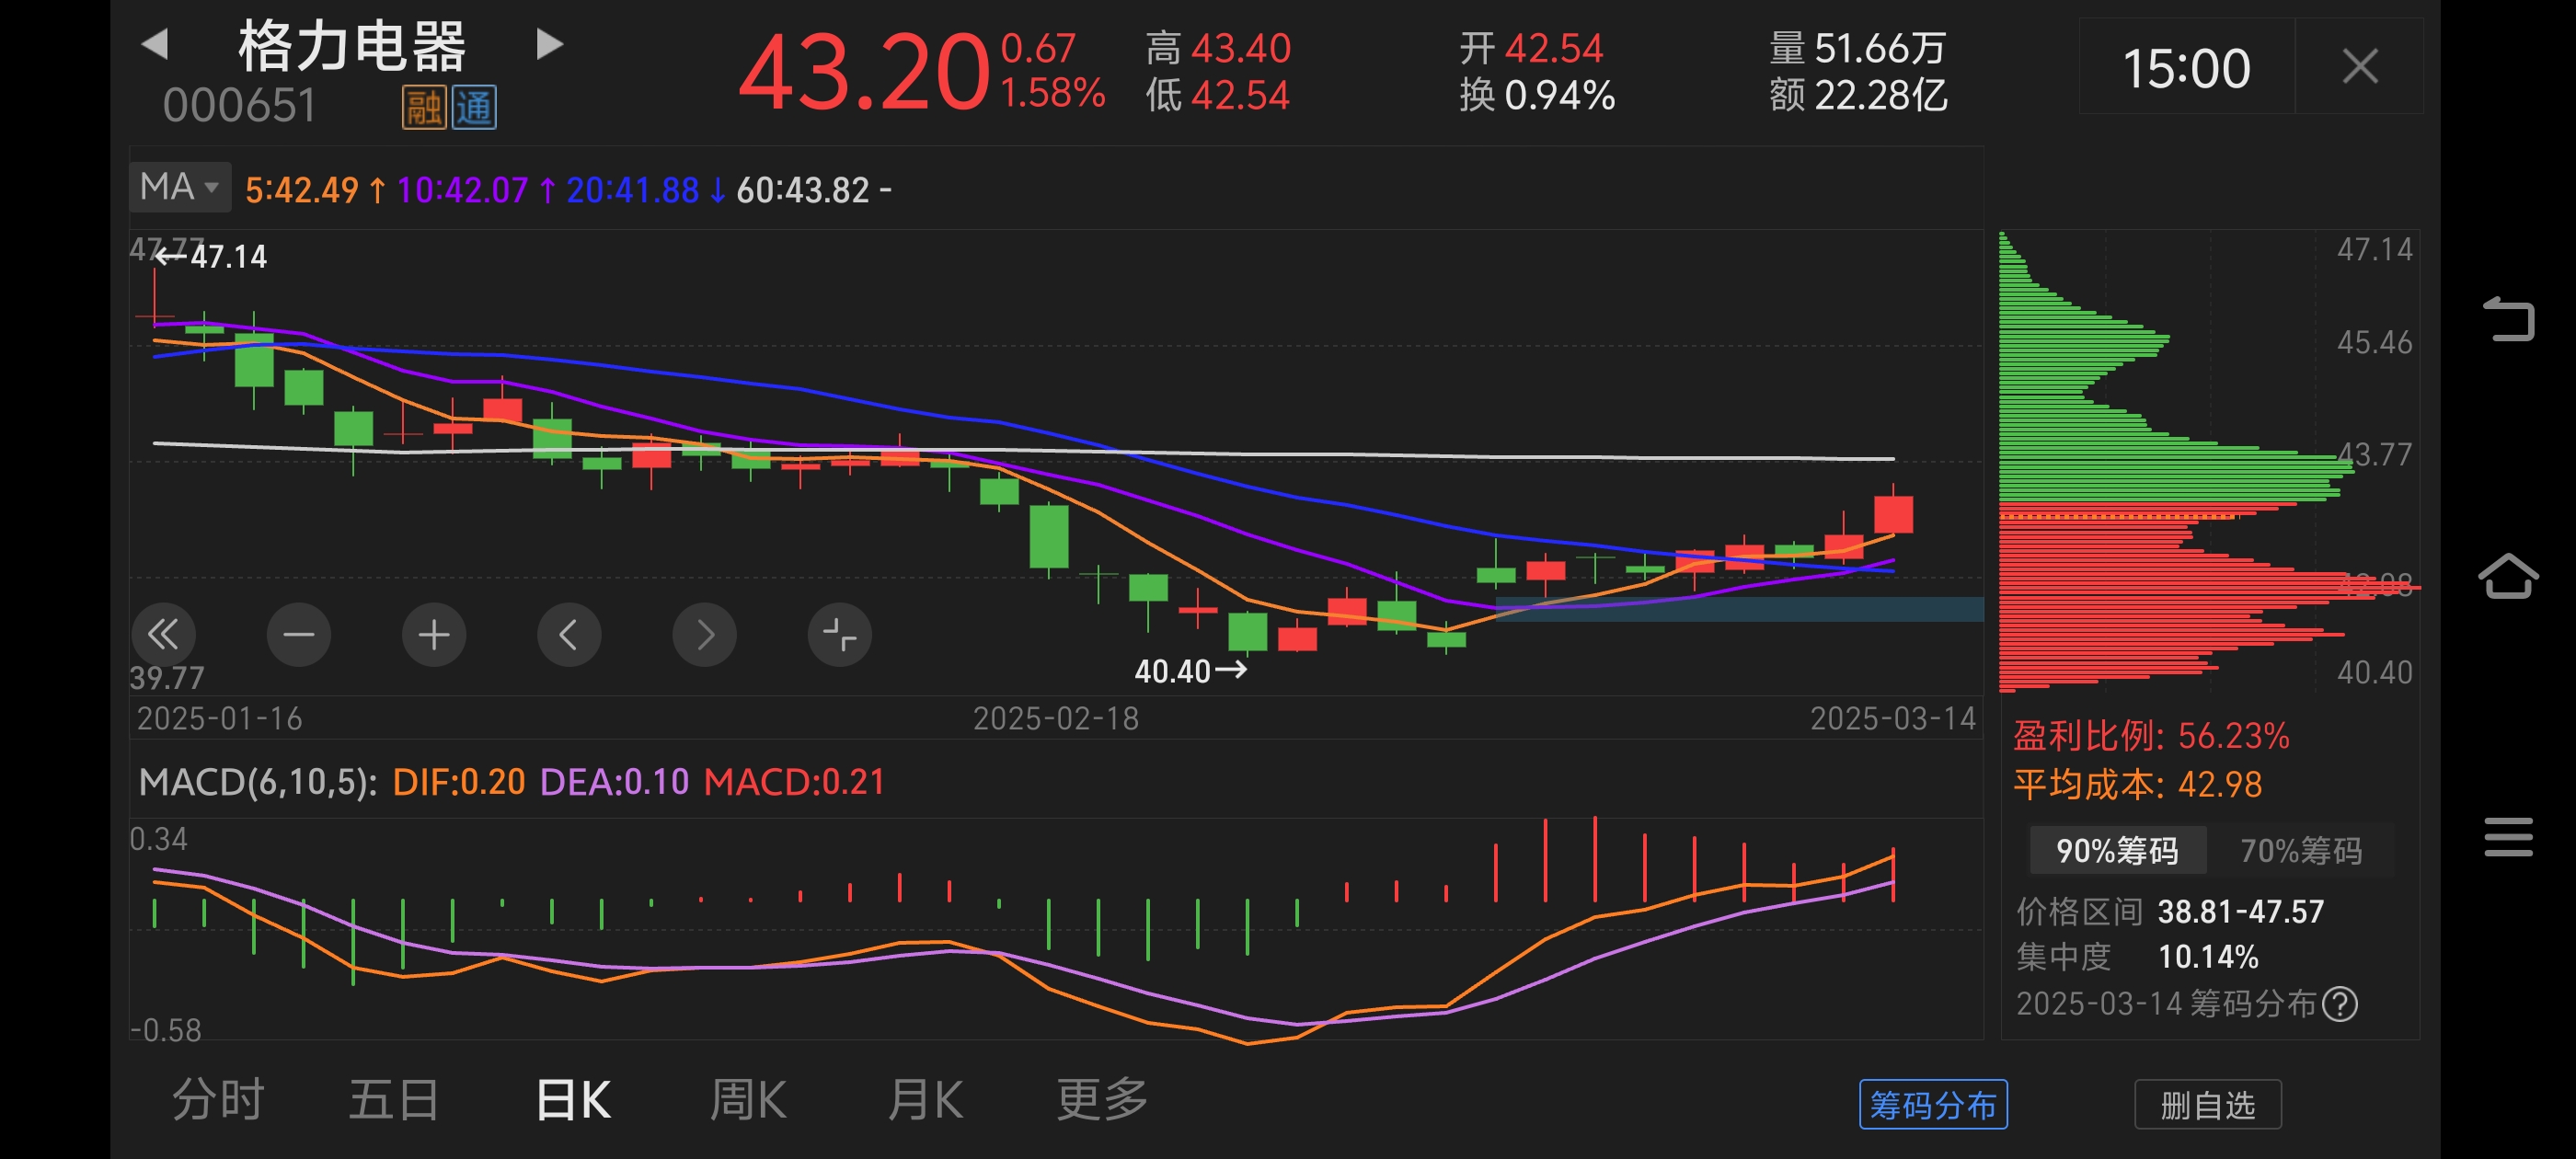Viewport: 2576px width, 1159px height.
Task: Toggle the 筹码分布 overlay button
Action: click(1932, 1104)
